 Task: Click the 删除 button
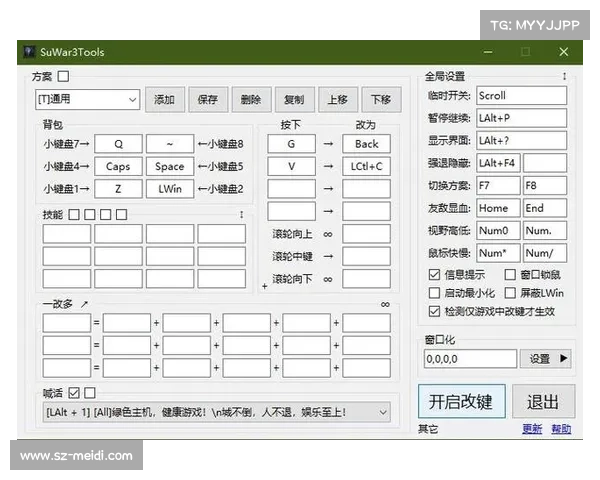251,100
